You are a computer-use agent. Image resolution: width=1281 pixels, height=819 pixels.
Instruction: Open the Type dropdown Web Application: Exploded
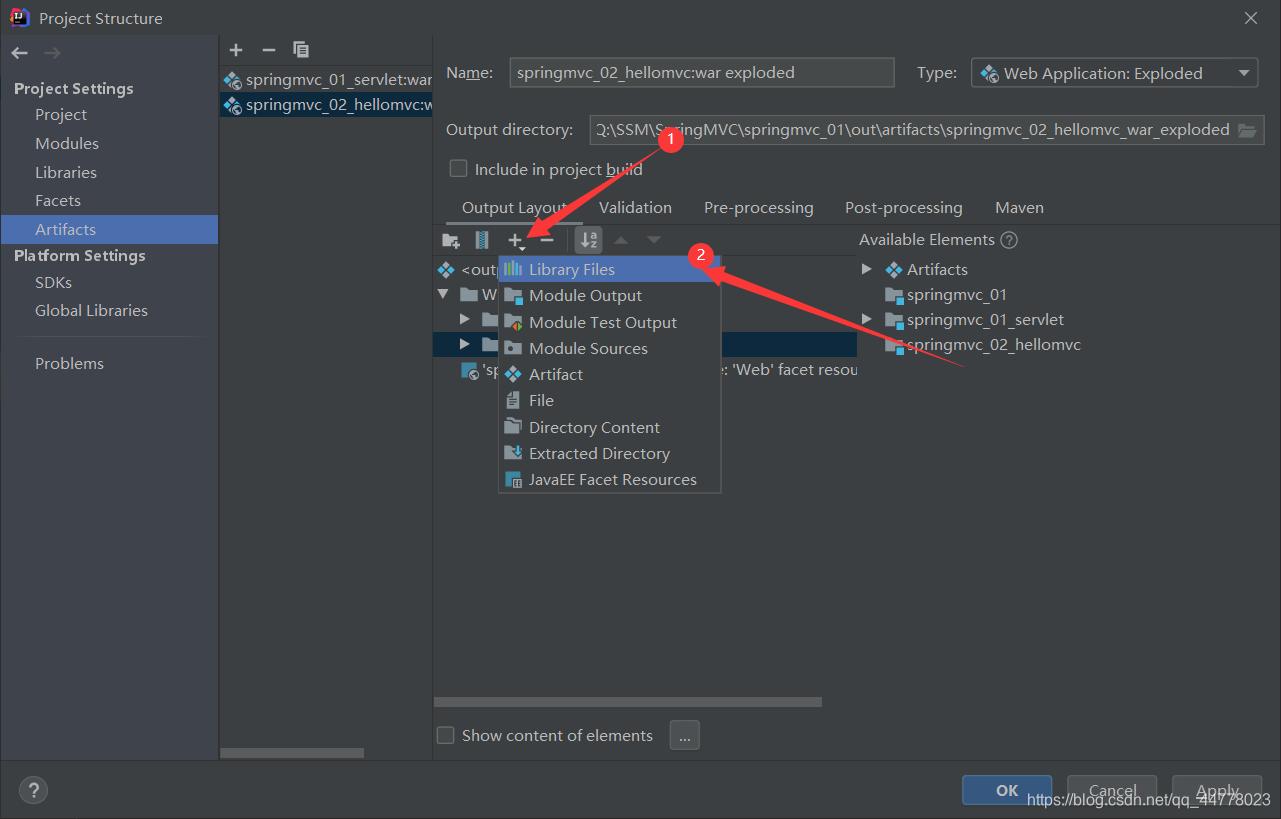1114,73
